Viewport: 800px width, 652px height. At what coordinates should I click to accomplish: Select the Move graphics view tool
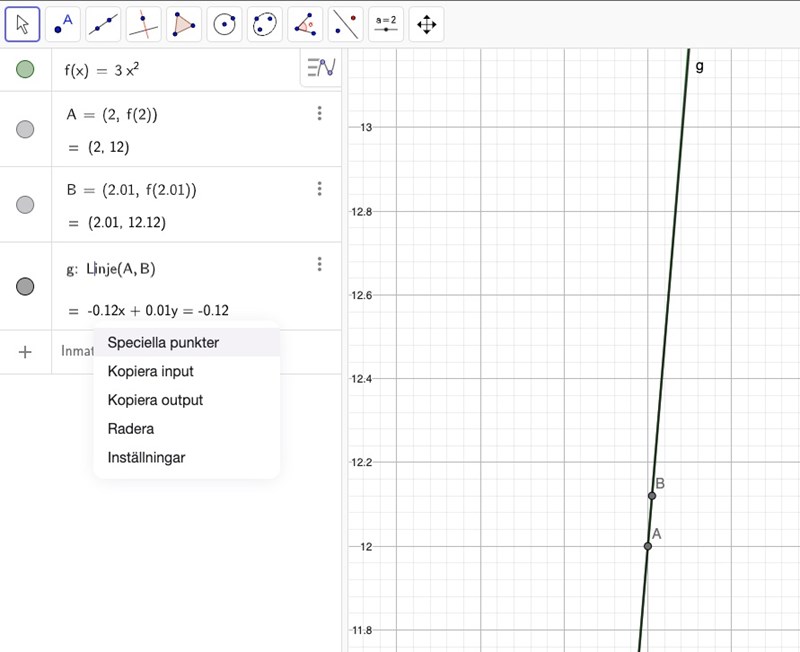click(x=427, y=24)
